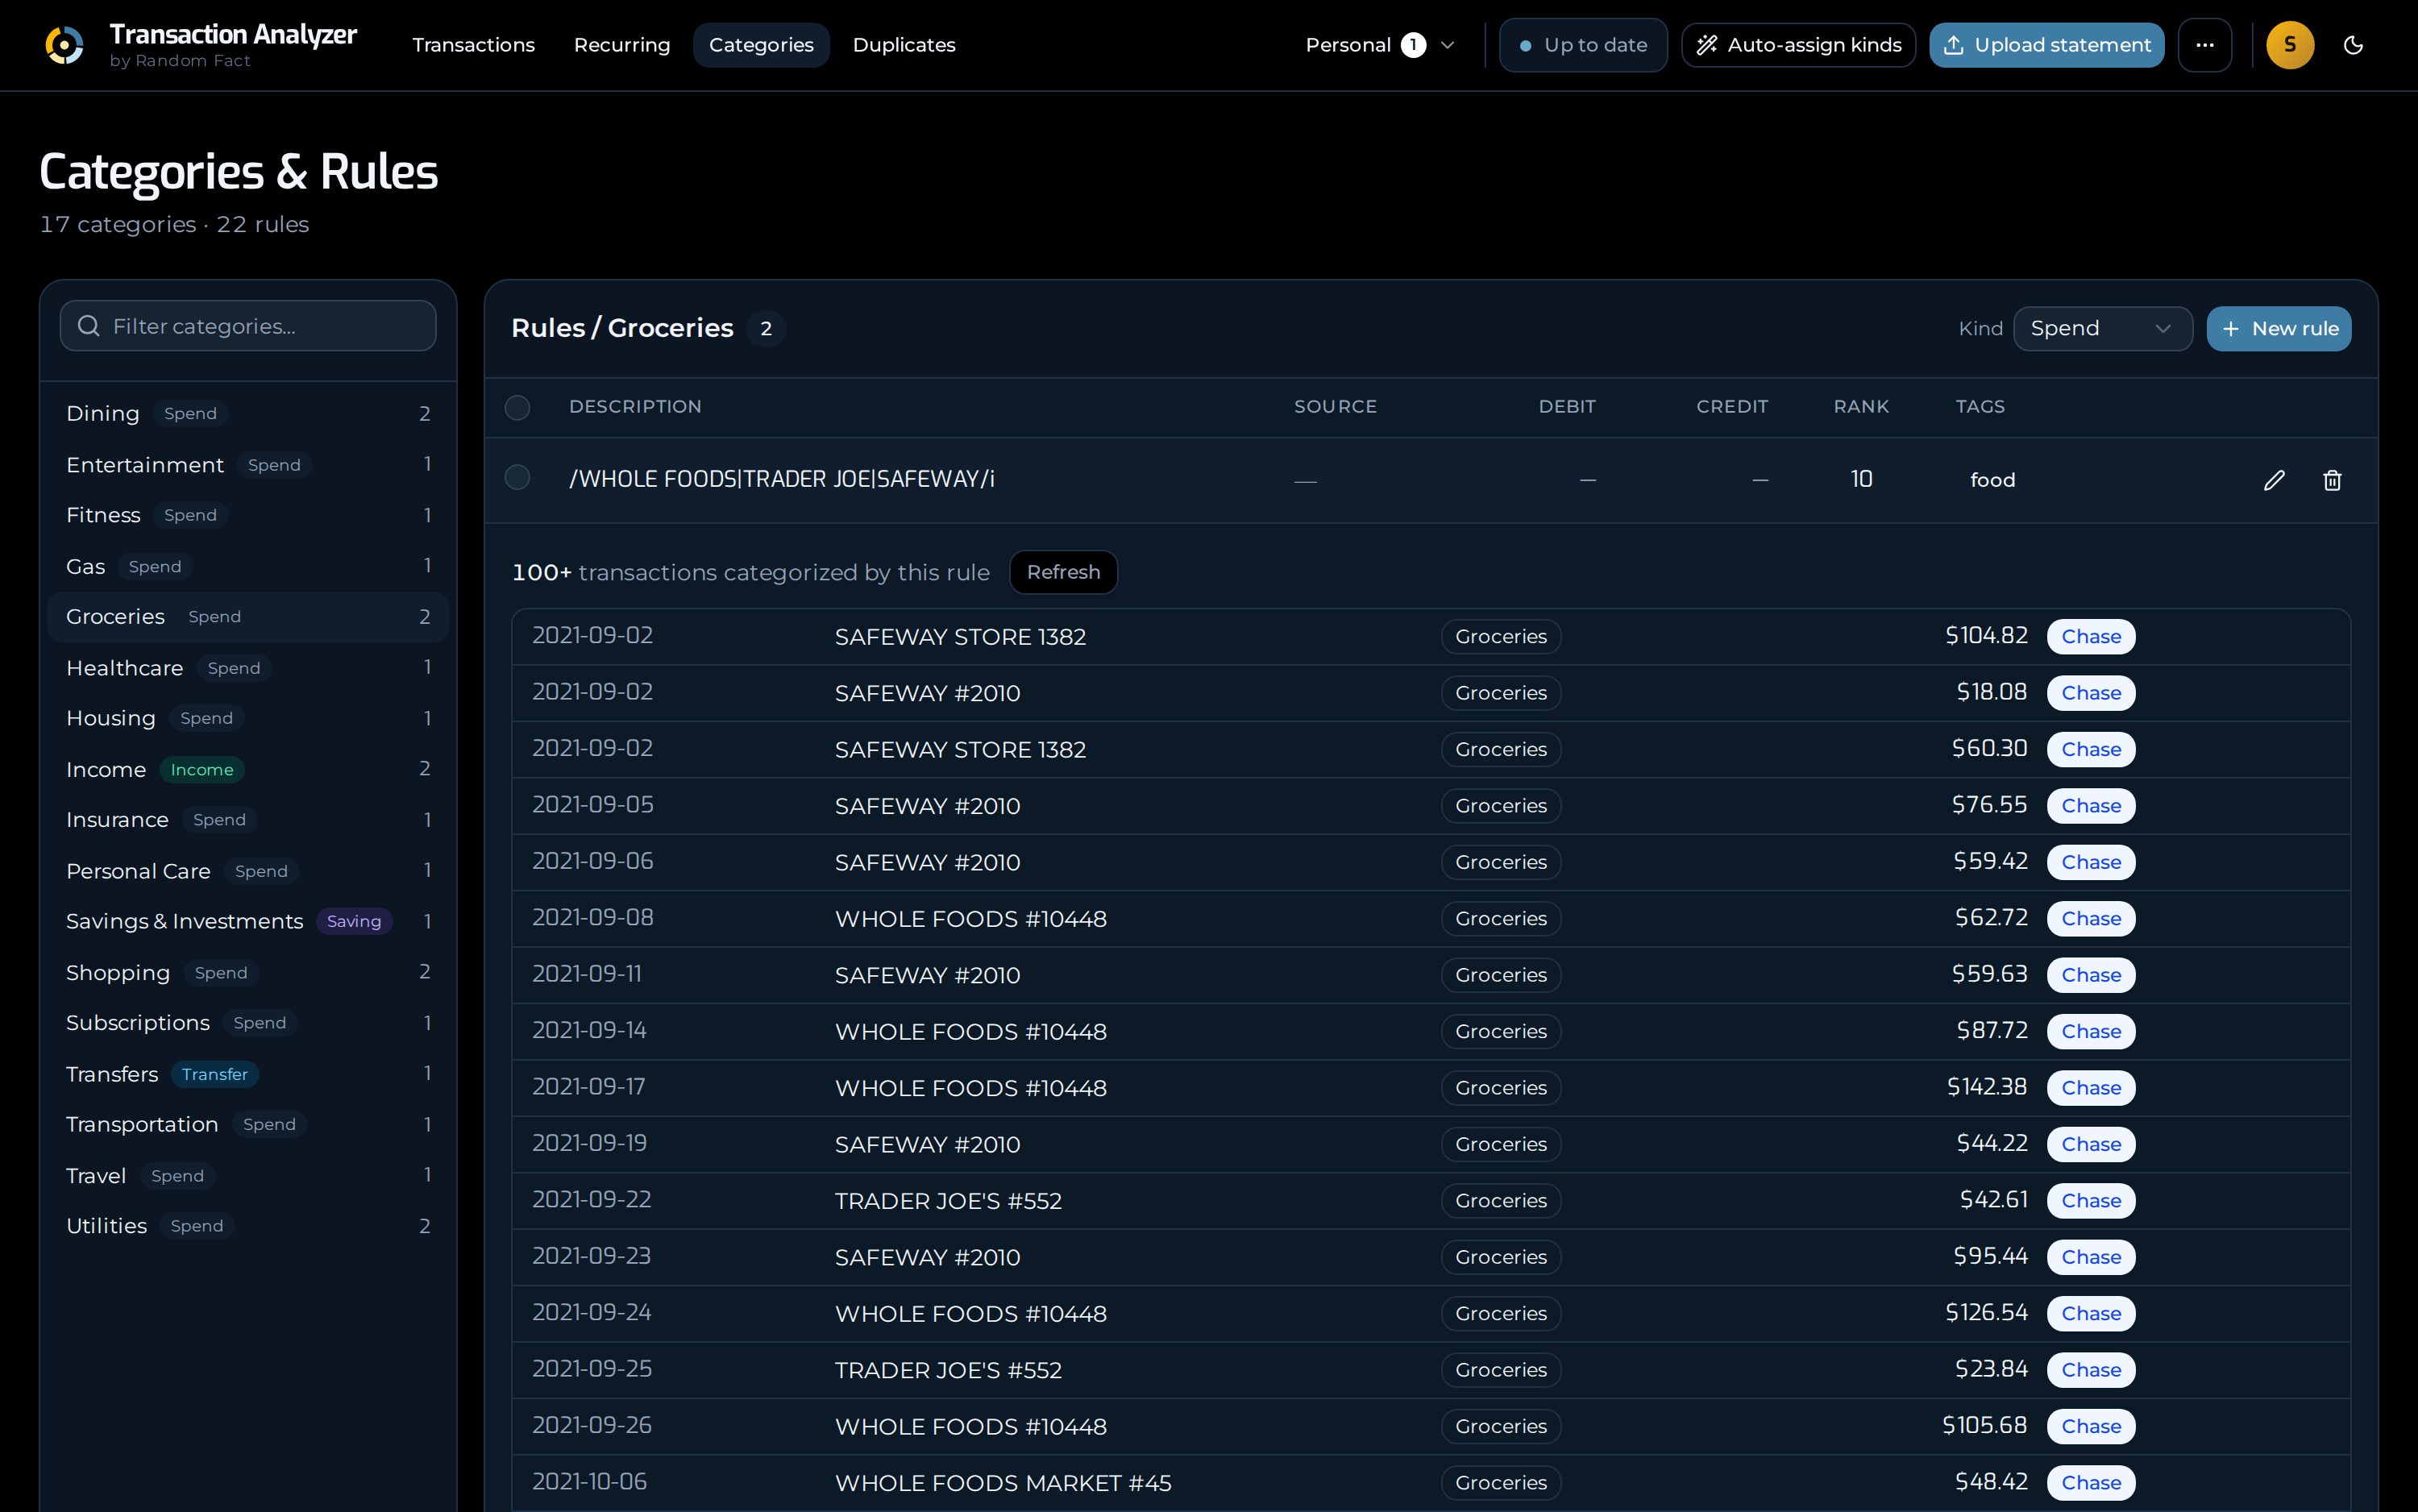Select the WHOLE FOODS rule radio circle
Viewport: 2418px width, 1512px height.
point(517,478)
